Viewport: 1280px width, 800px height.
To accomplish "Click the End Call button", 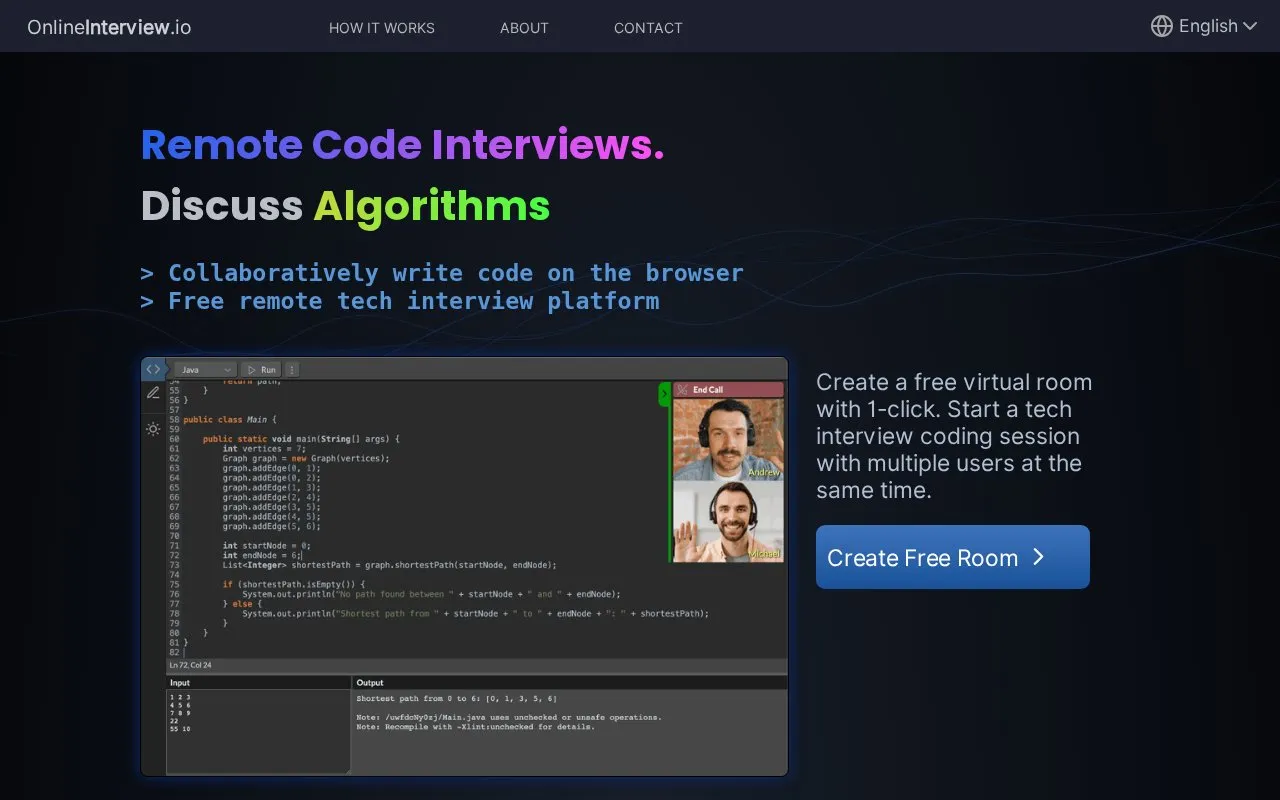I will pos(728,390).
